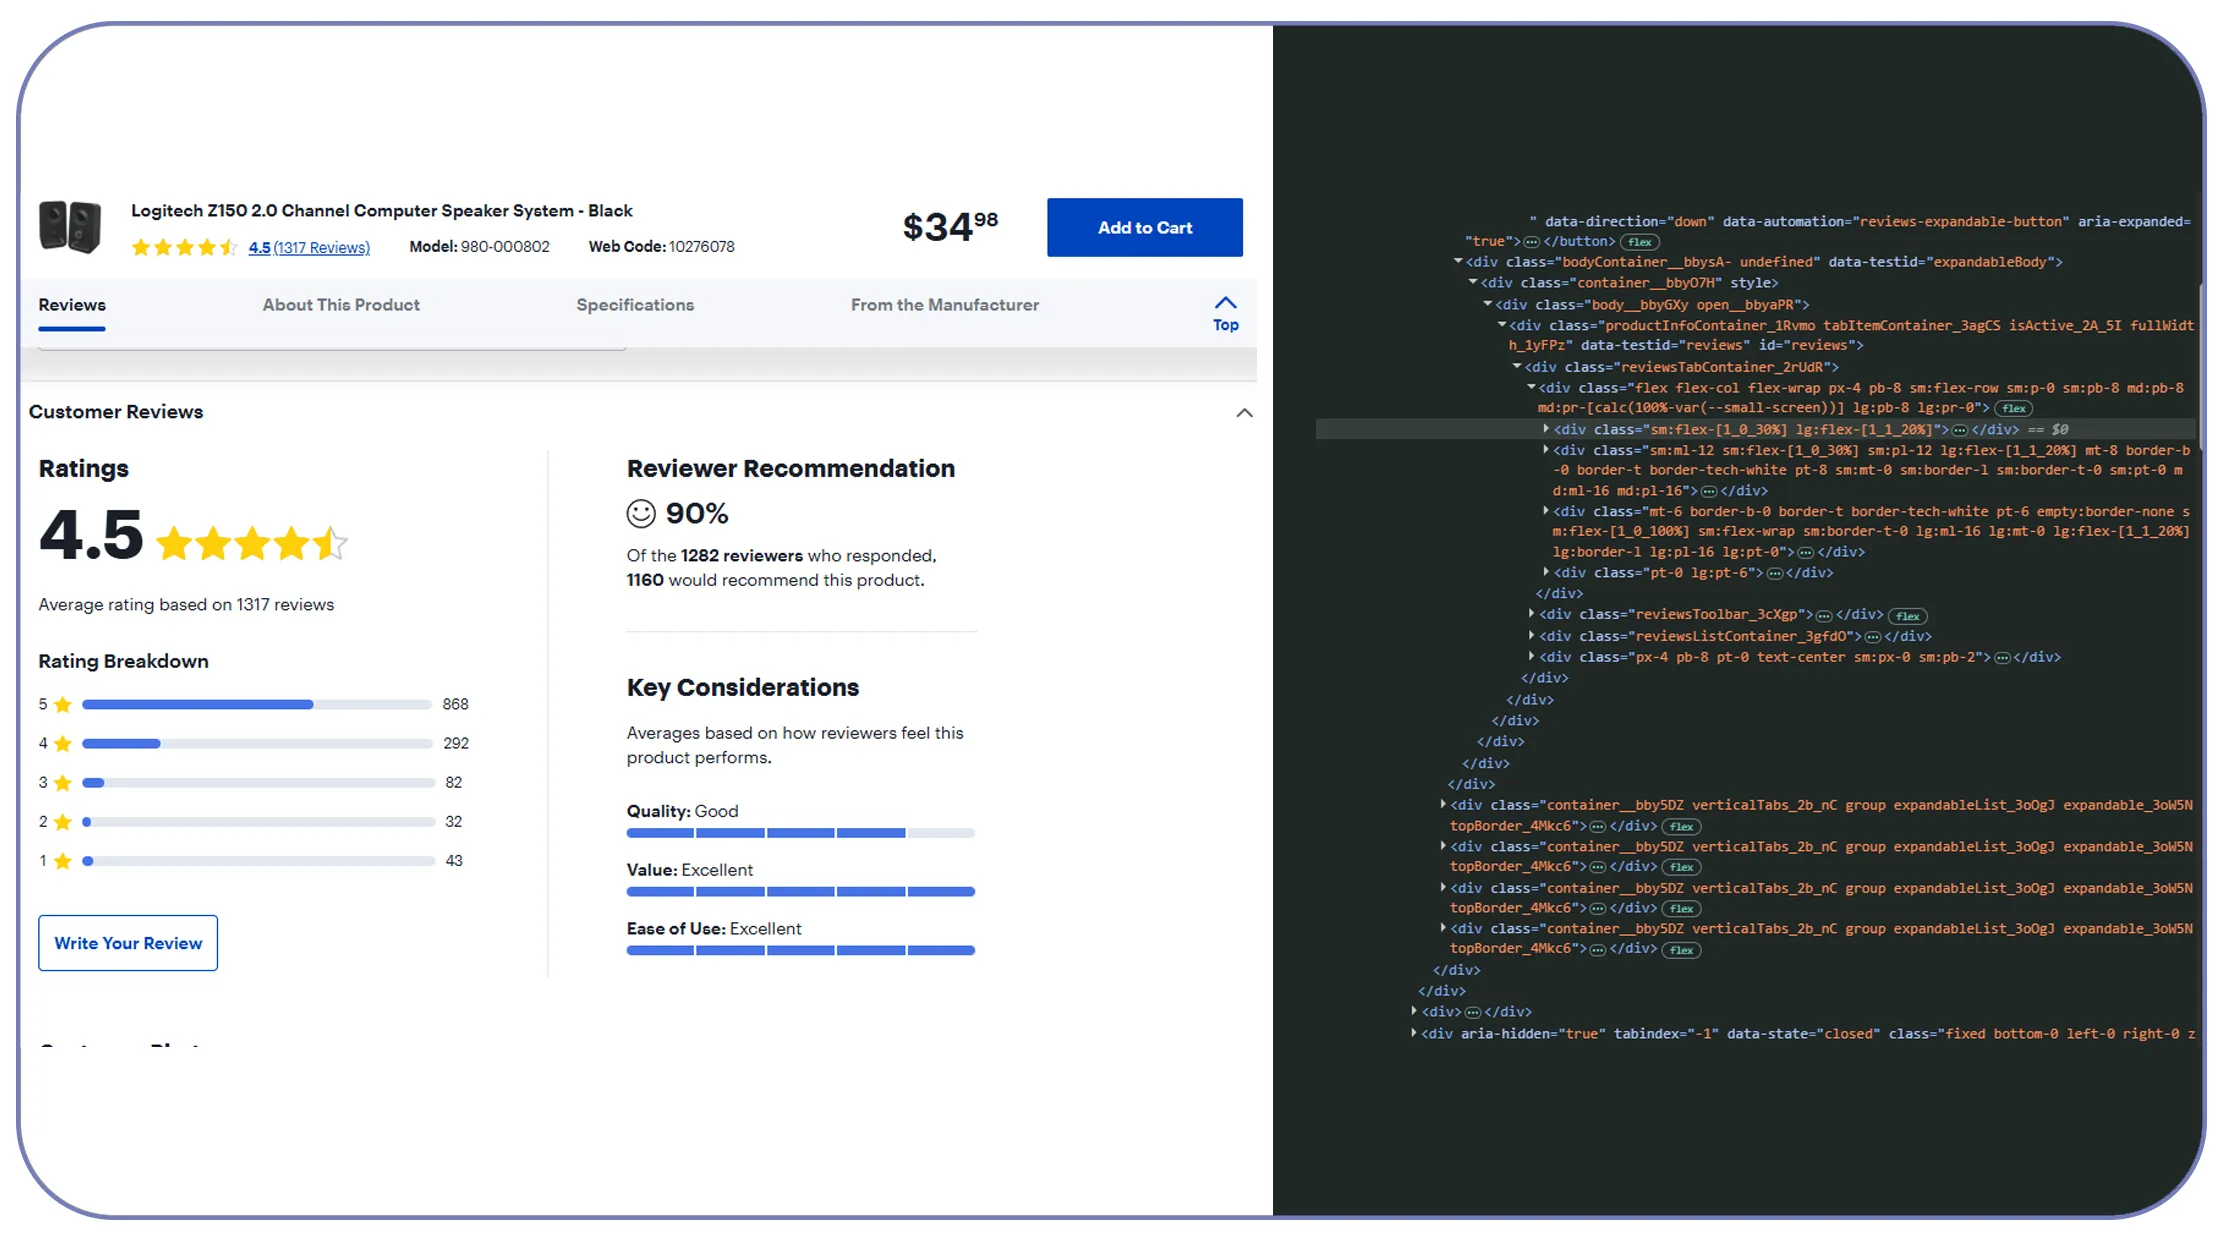This screenshot has width=2223, height=1240.
Task: Switch to the Specifications tab
Action: [x=635, y=305]
